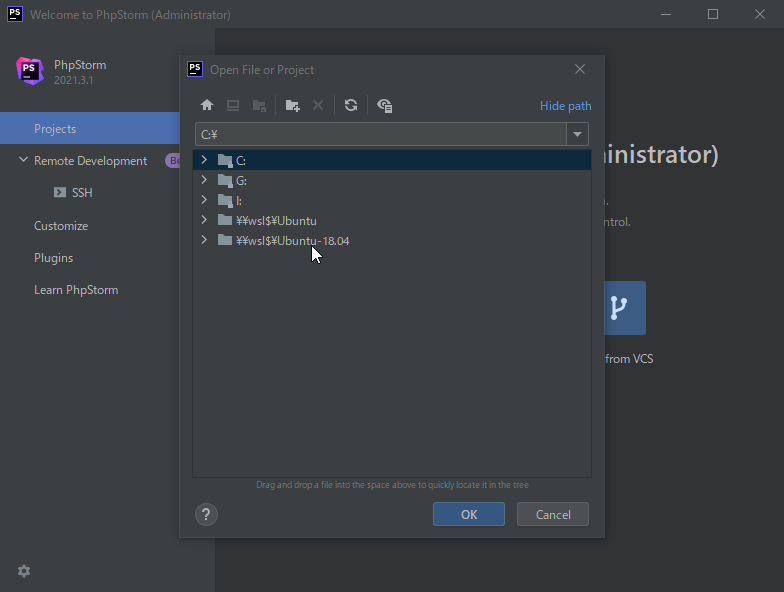
Task: Open the Plugins section
Action: (x=54, y=258)
